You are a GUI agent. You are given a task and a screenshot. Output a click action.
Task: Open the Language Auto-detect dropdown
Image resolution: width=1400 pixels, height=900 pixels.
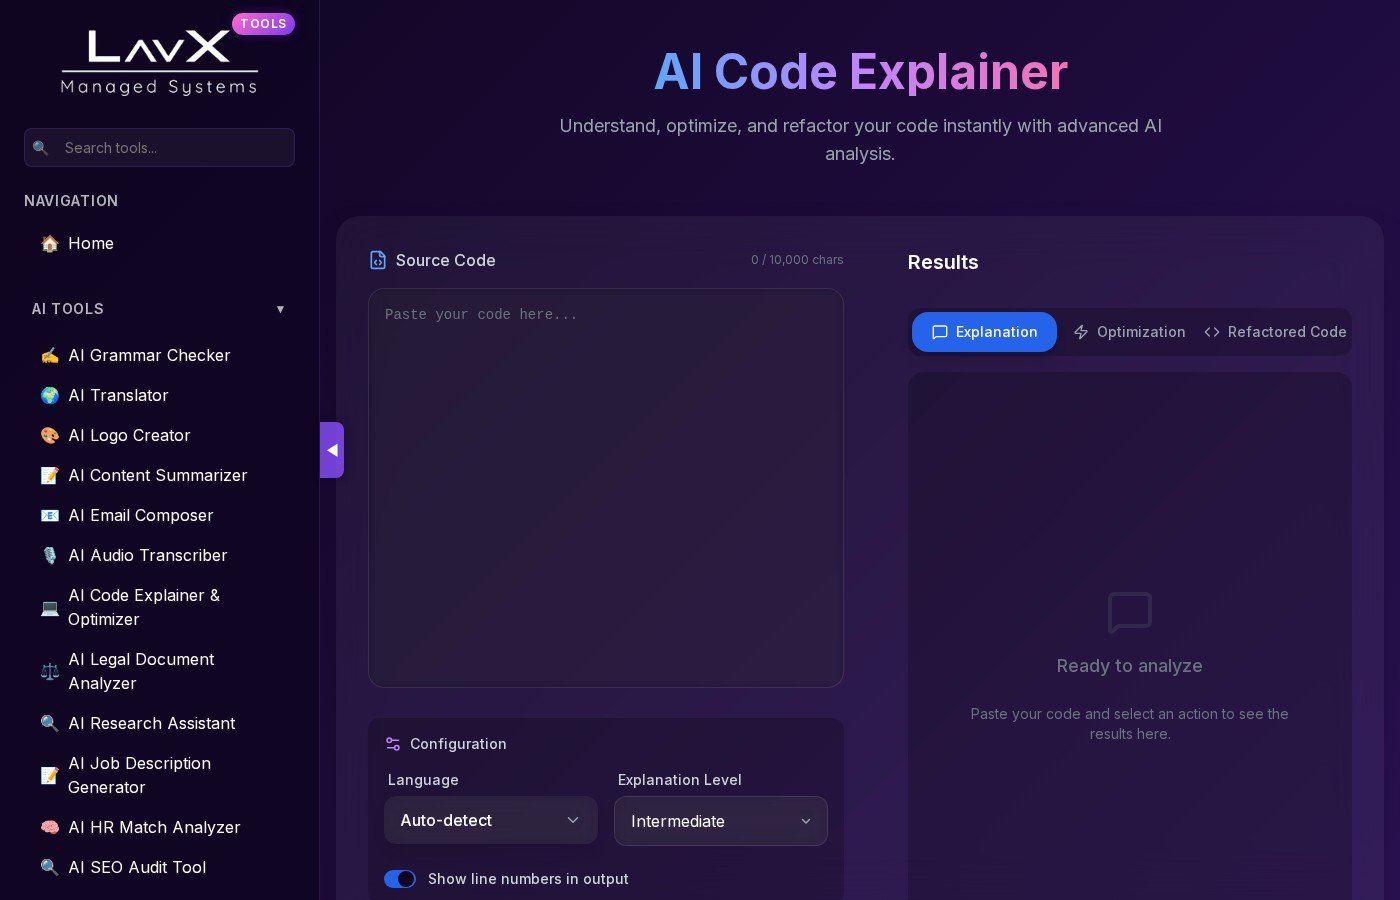[x=490, y=821]
